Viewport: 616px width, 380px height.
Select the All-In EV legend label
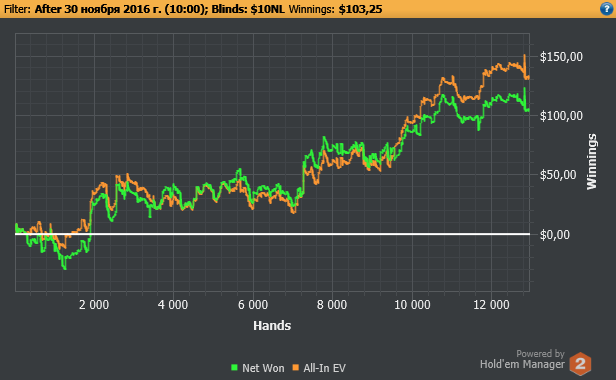pos(324,368)
